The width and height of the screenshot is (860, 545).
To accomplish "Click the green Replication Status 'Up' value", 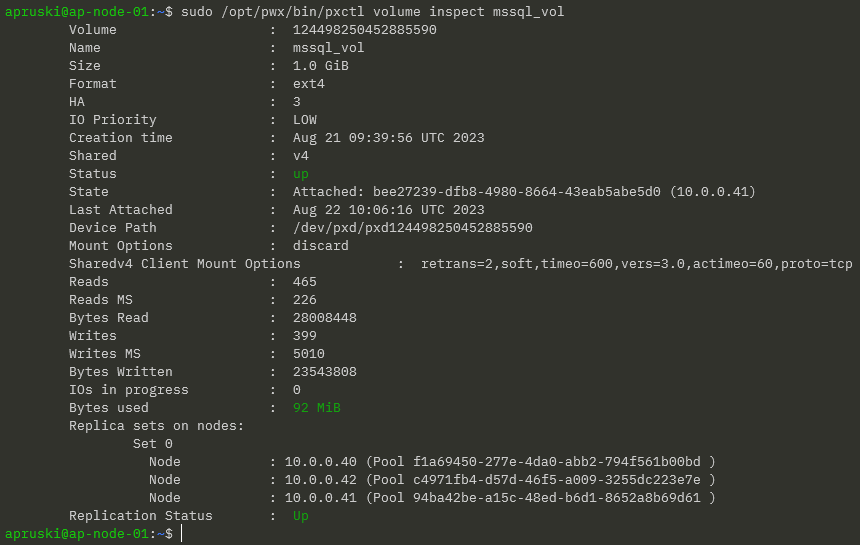I will point(301,516).
